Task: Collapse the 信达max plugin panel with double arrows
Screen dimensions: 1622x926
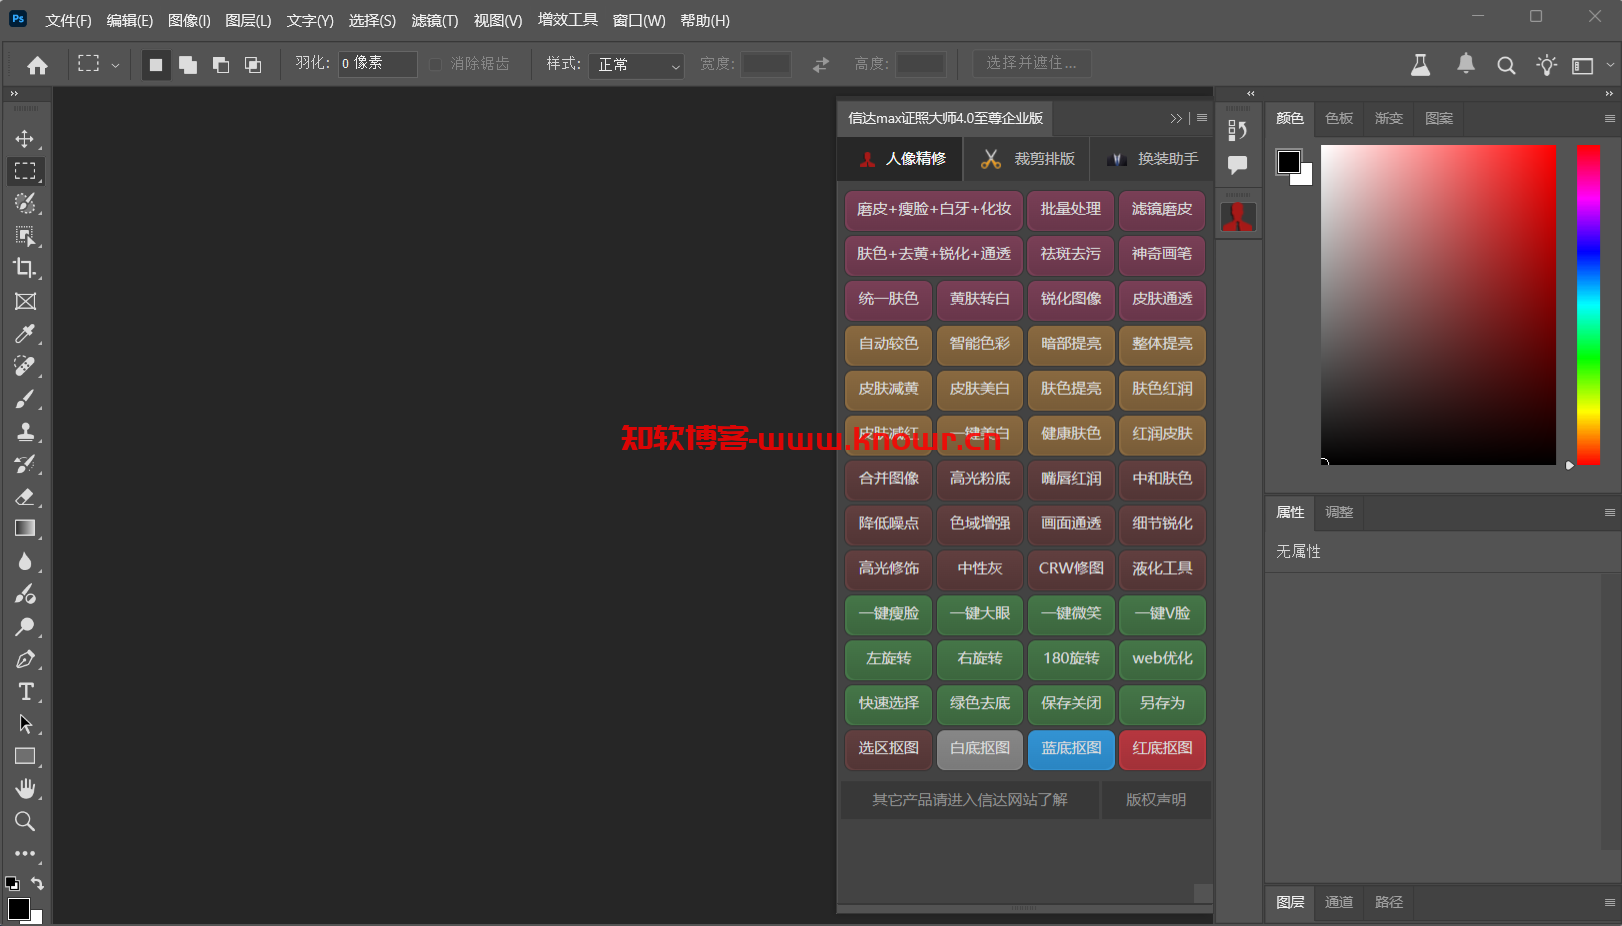Action: 1176,118
